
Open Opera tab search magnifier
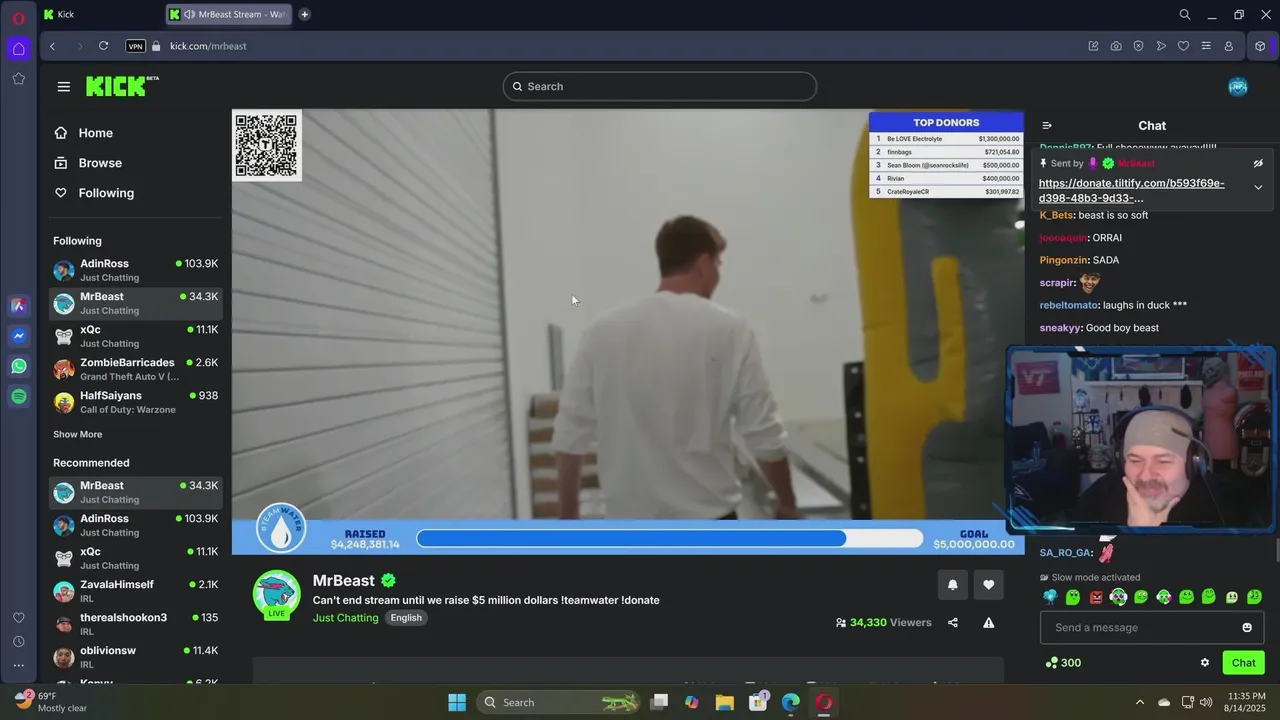click(1185, 14)
